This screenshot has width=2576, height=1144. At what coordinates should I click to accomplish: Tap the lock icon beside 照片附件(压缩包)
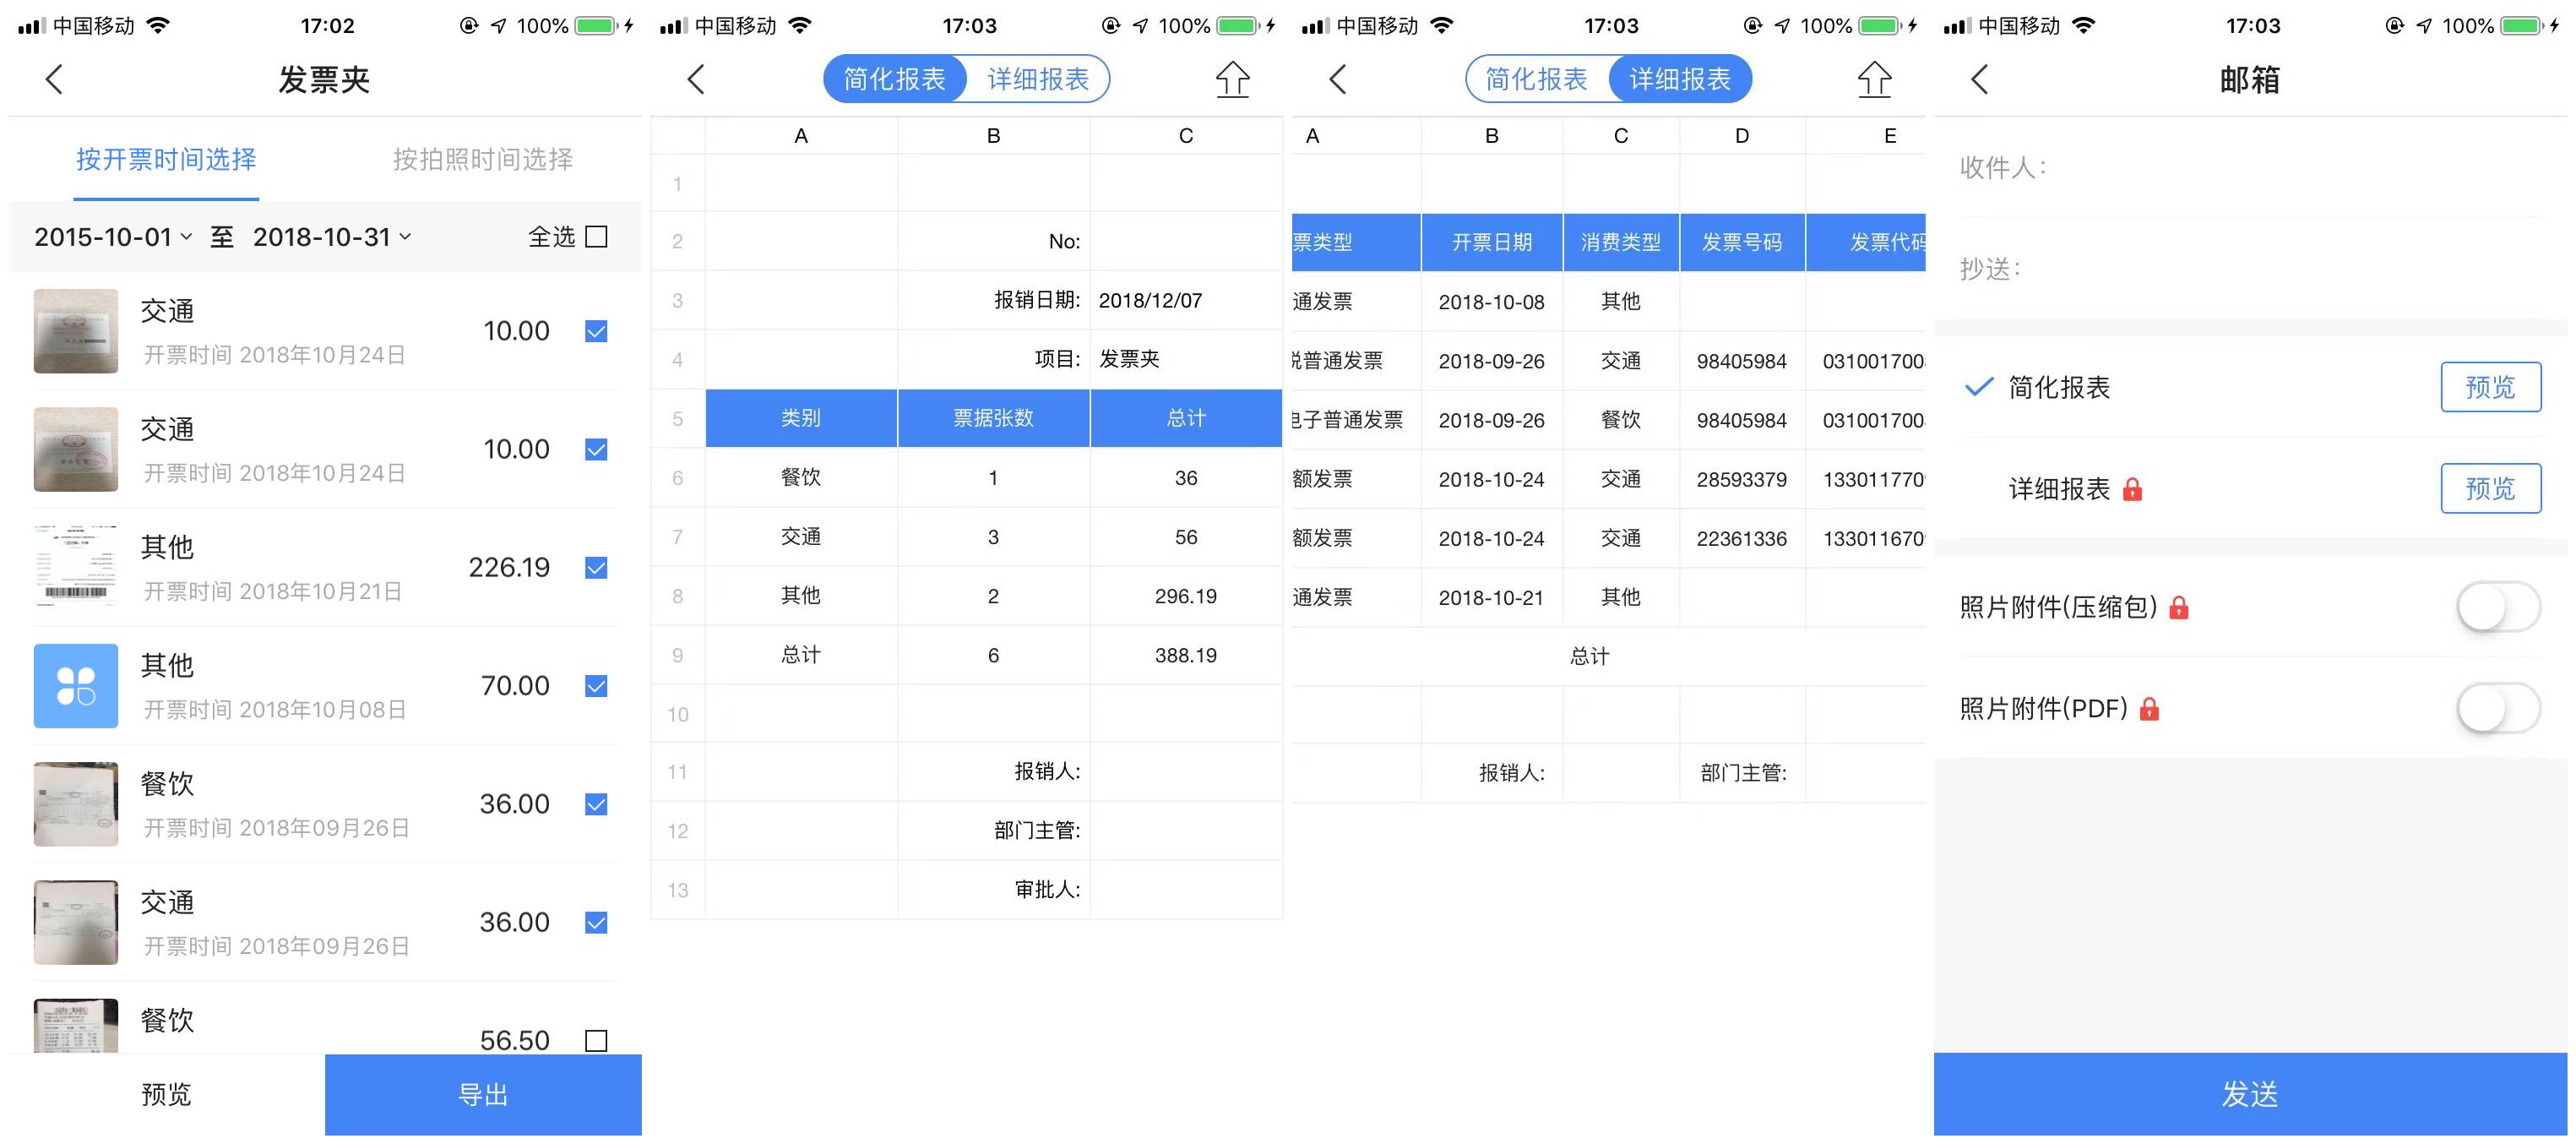pyautogui.click(x=2178, y=607)
